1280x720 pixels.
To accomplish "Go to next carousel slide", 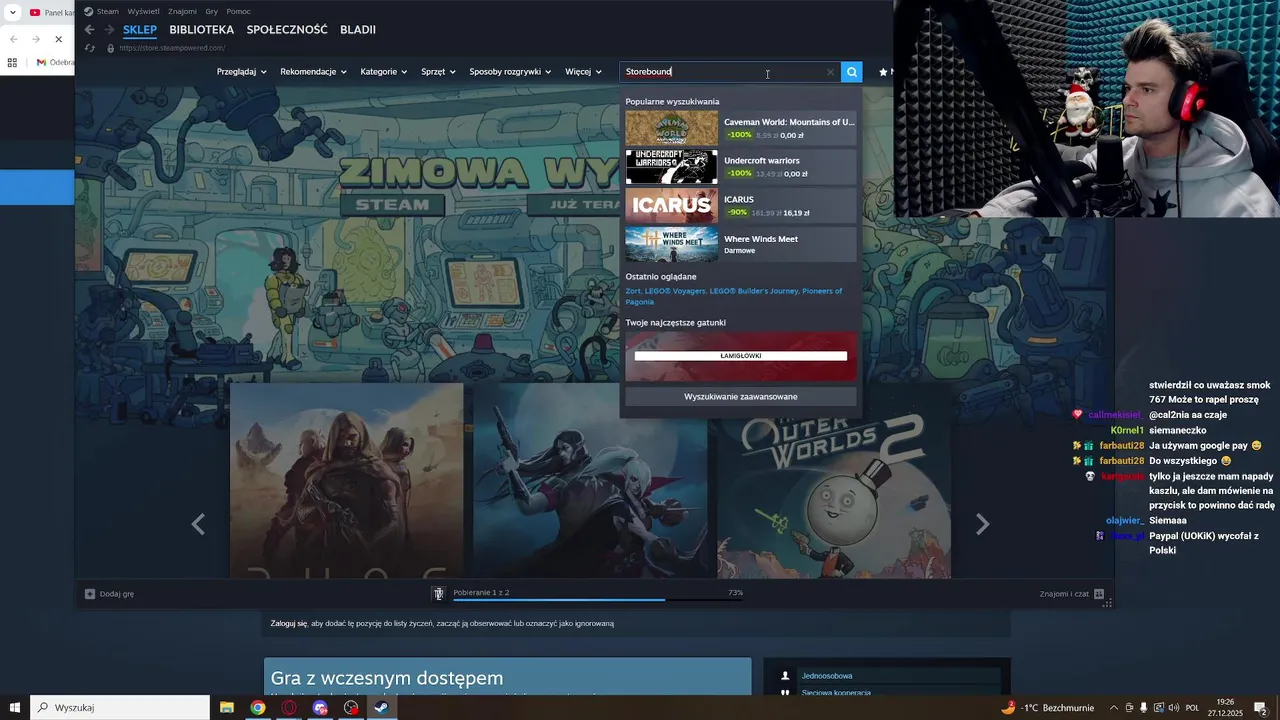I will coord(982,524).
